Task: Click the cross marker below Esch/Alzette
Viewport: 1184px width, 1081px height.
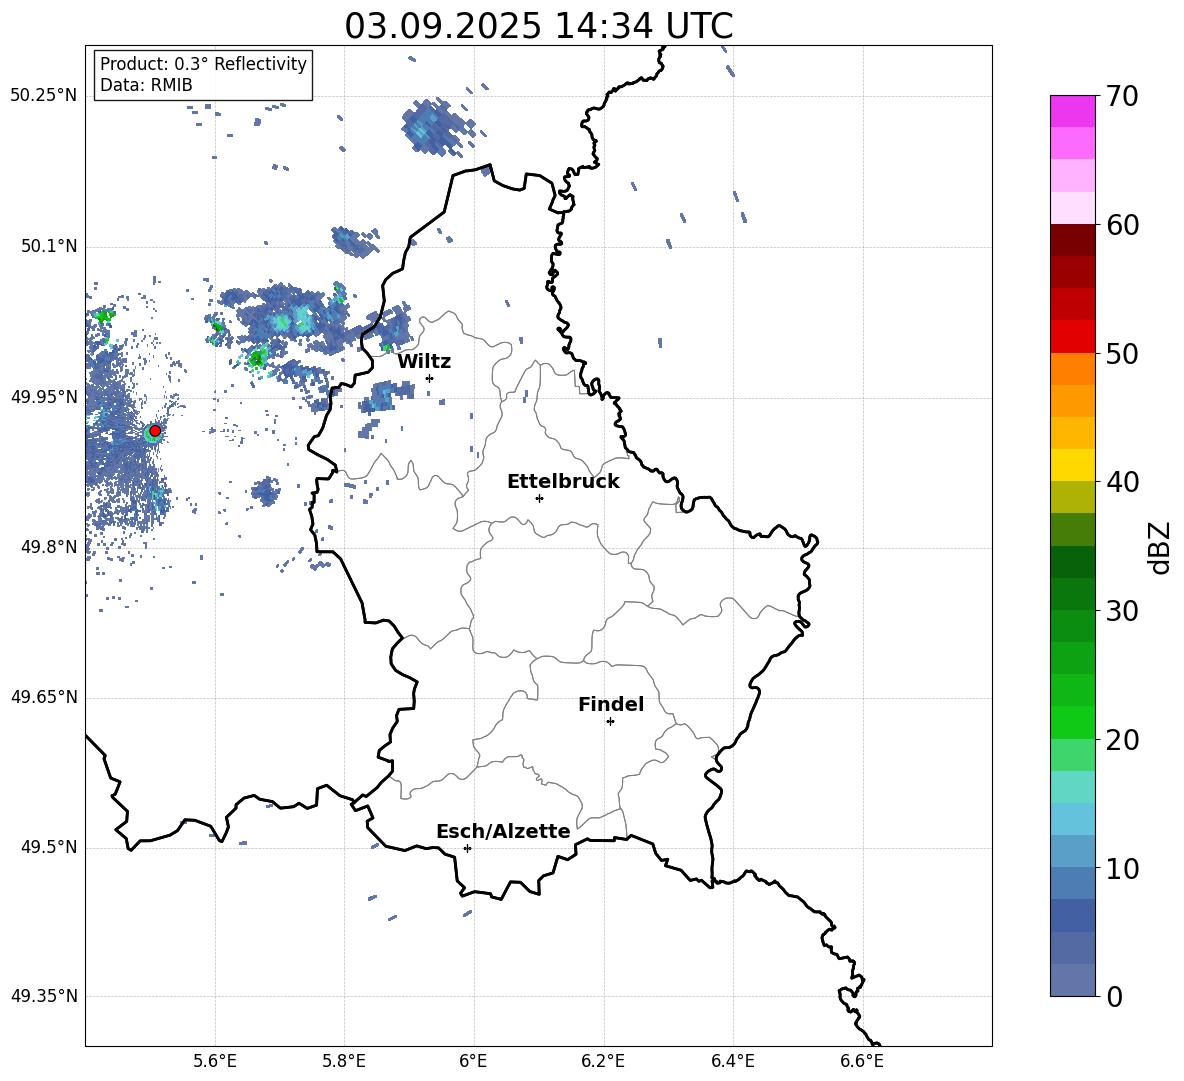Action: (467, 848)
